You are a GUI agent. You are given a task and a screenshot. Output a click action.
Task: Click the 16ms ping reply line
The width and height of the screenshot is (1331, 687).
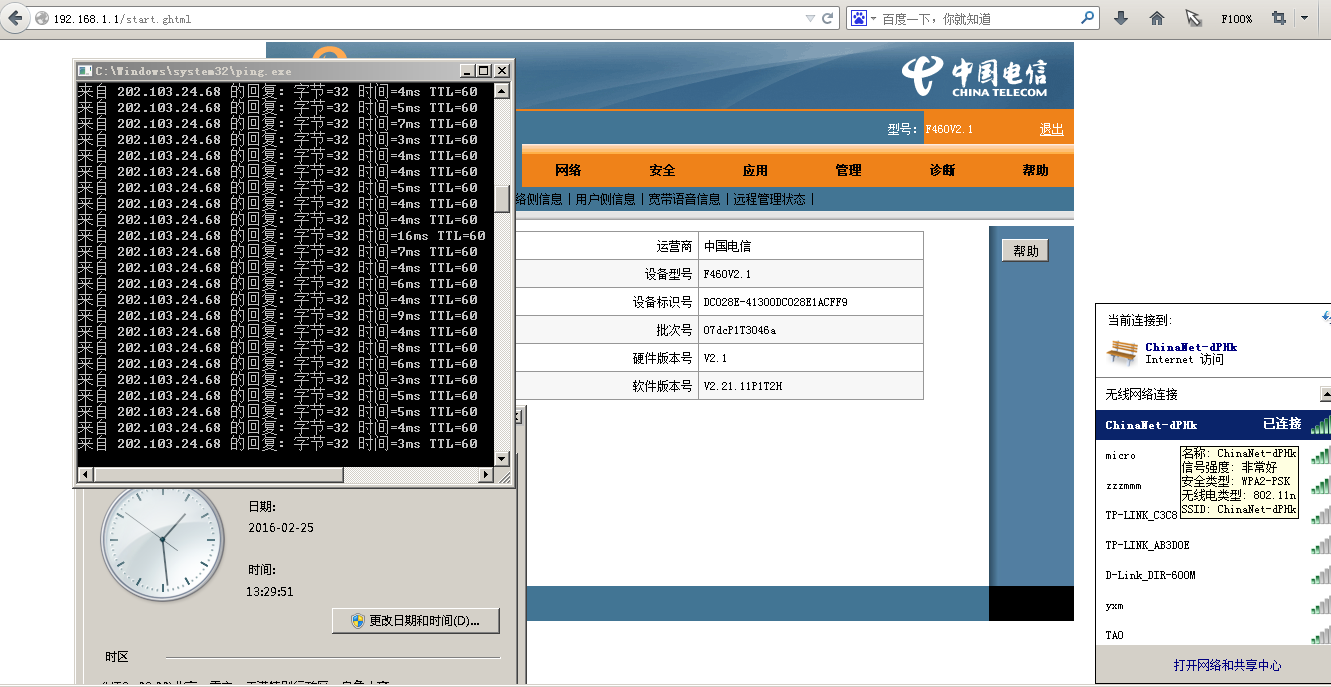[282, 236]
